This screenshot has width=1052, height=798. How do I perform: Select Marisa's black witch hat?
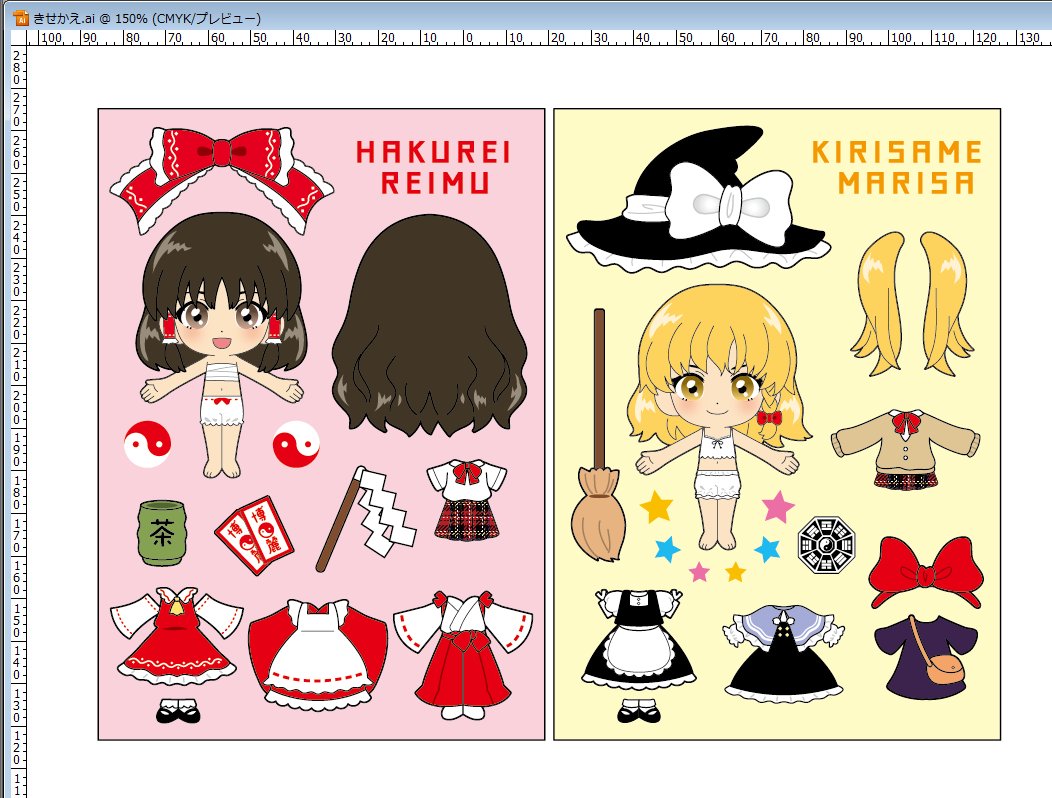tap(698, 198)
